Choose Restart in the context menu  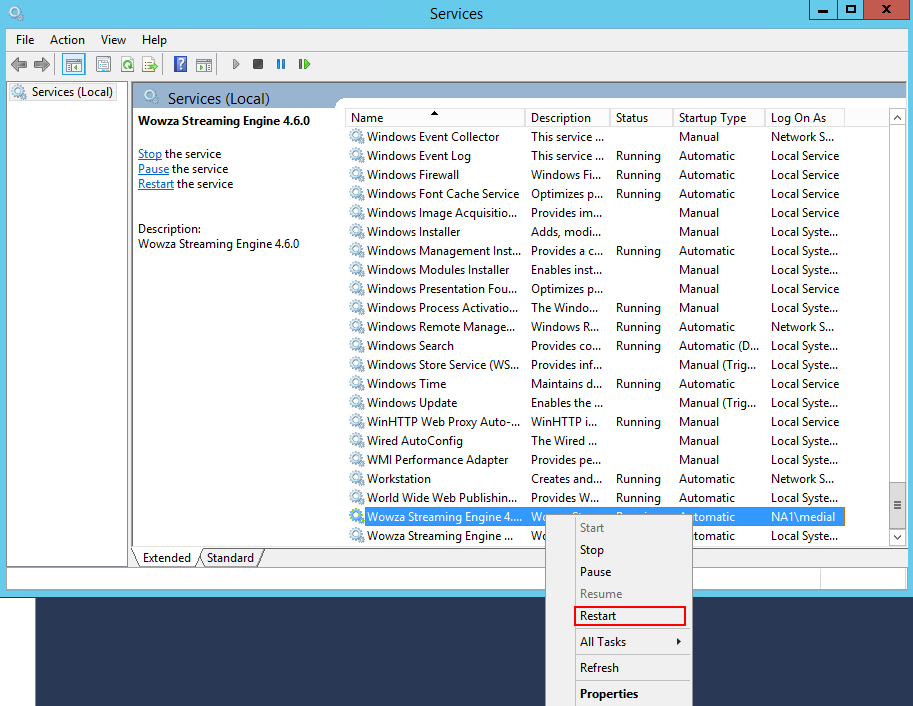(629, 616)
